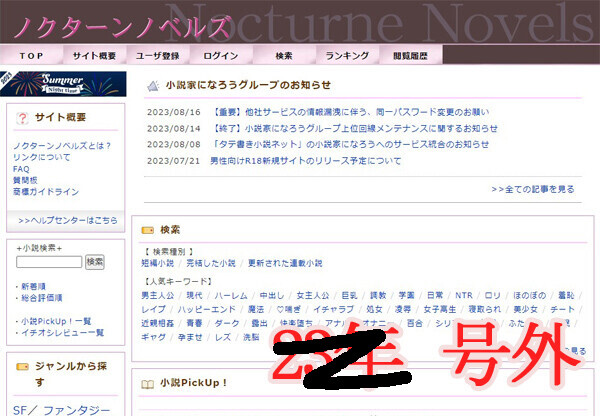The image size is (600, 416).
Task: Click the 検索 section card icon
Action: (x=148, y=230)
